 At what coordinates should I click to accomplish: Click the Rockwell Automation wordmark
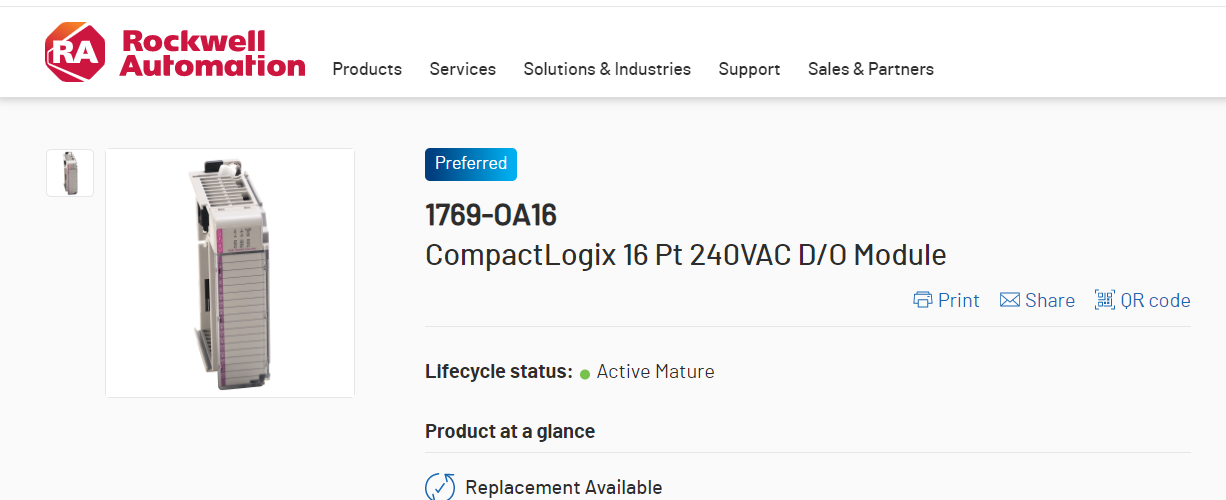(x=212, y=54)
